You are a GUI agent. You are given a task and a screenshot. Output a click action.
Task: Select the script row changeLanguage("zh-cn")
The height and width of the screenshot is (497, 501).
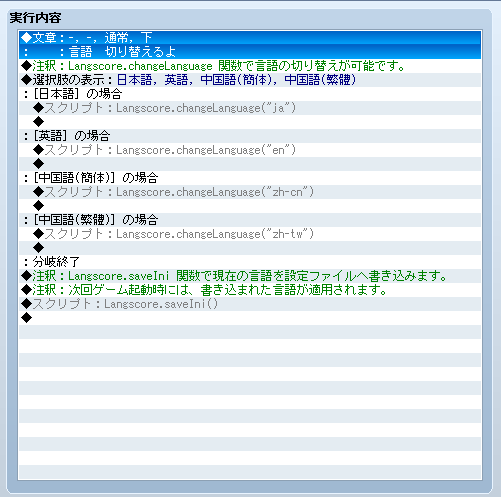[250, 192]
